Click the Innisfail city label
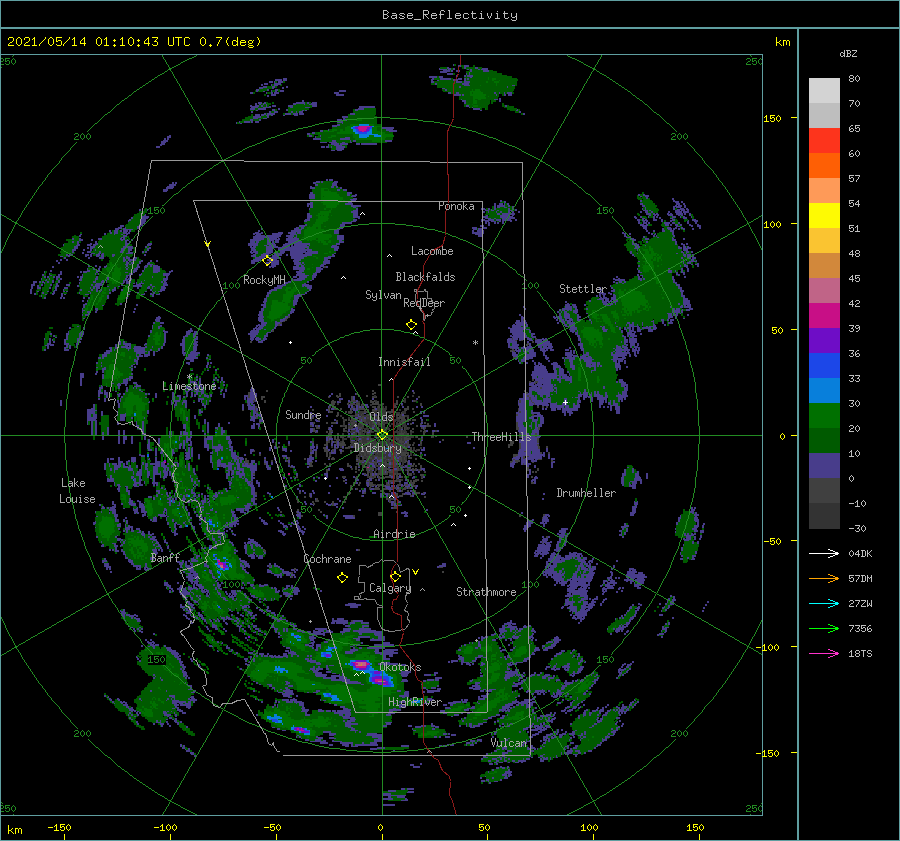This screenshot has height=841, width=900. [x=404, y=362]
